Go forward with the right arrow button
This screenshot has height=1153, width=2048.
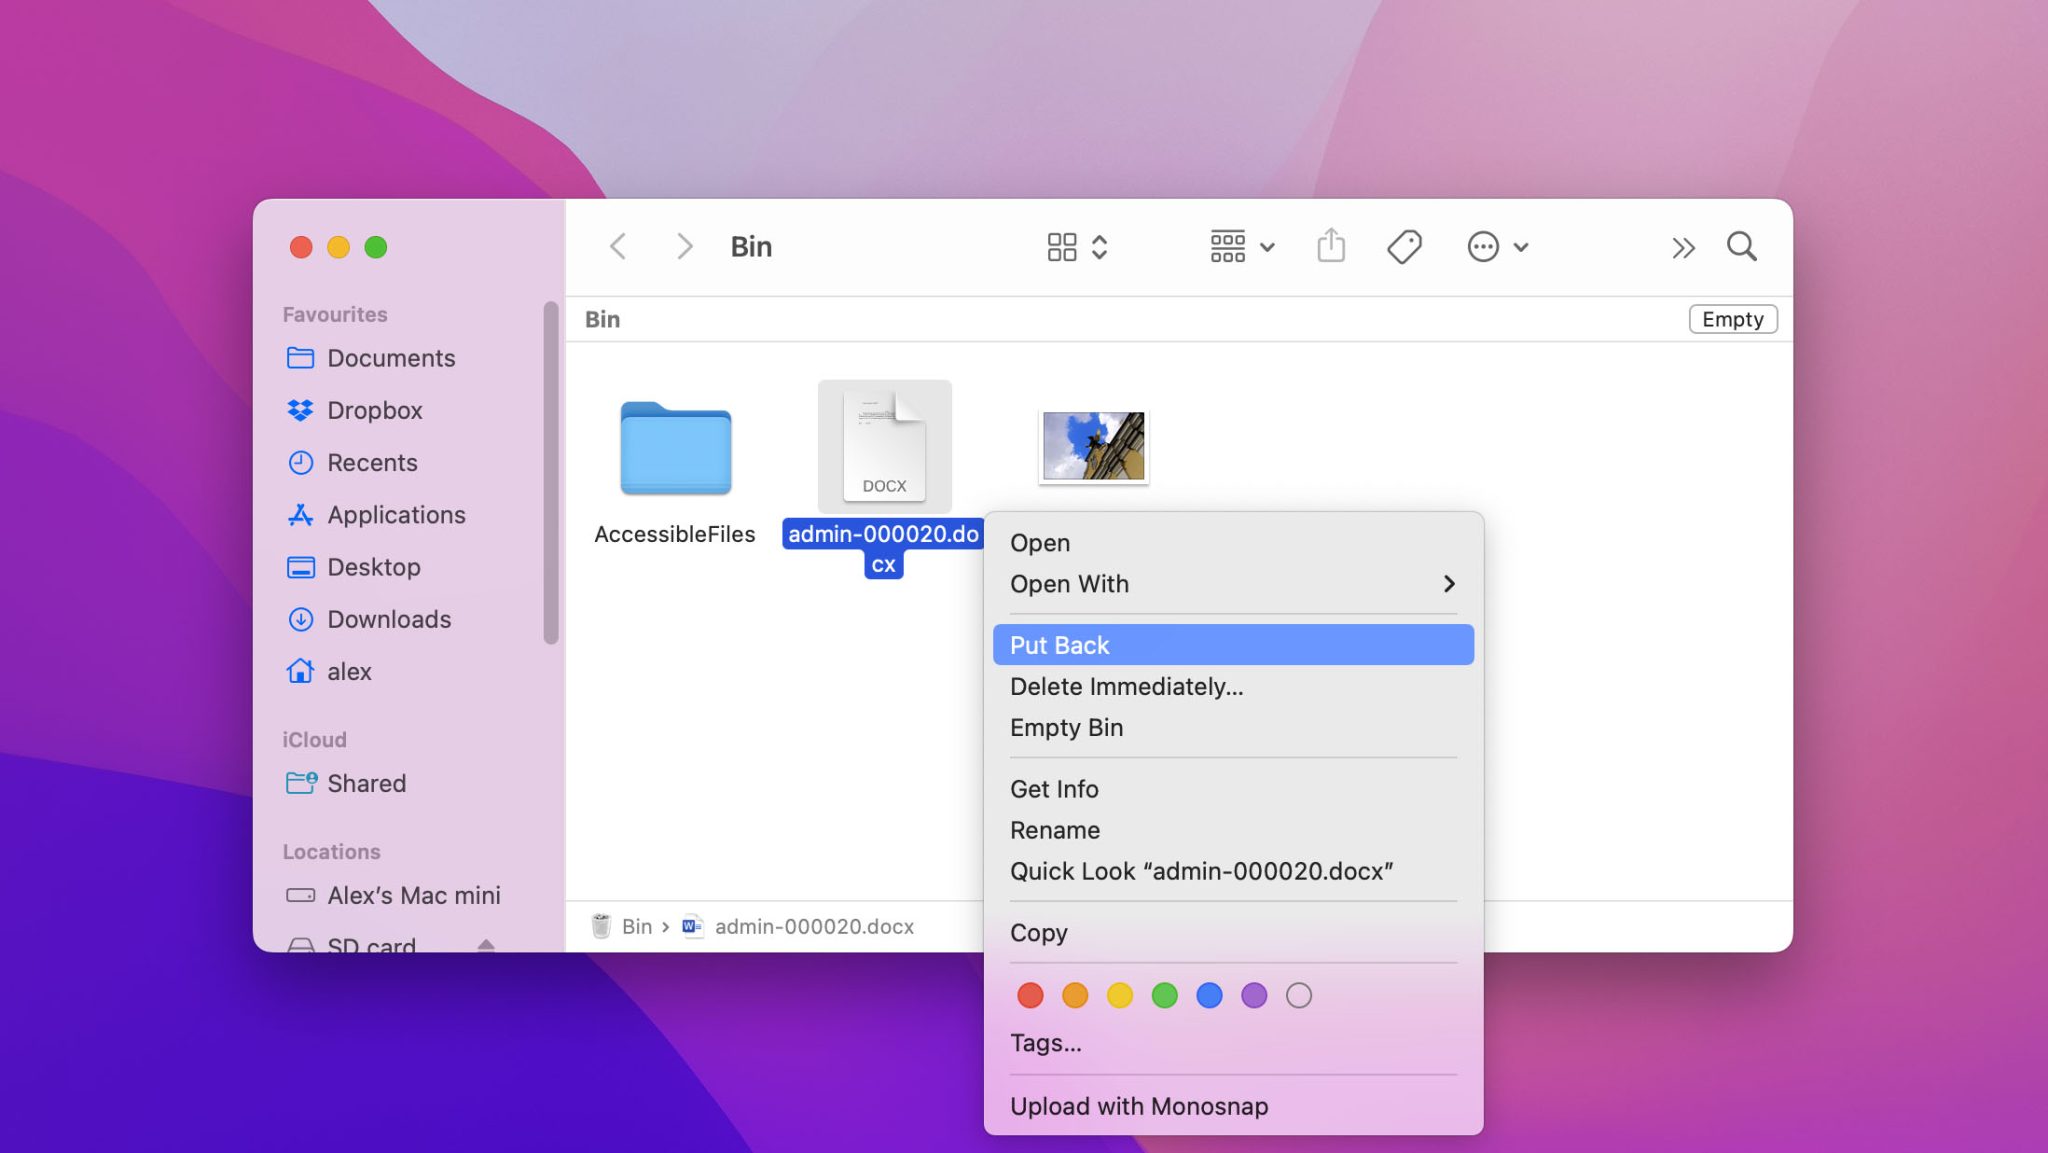pyautogui.click(x=684, y=246)
